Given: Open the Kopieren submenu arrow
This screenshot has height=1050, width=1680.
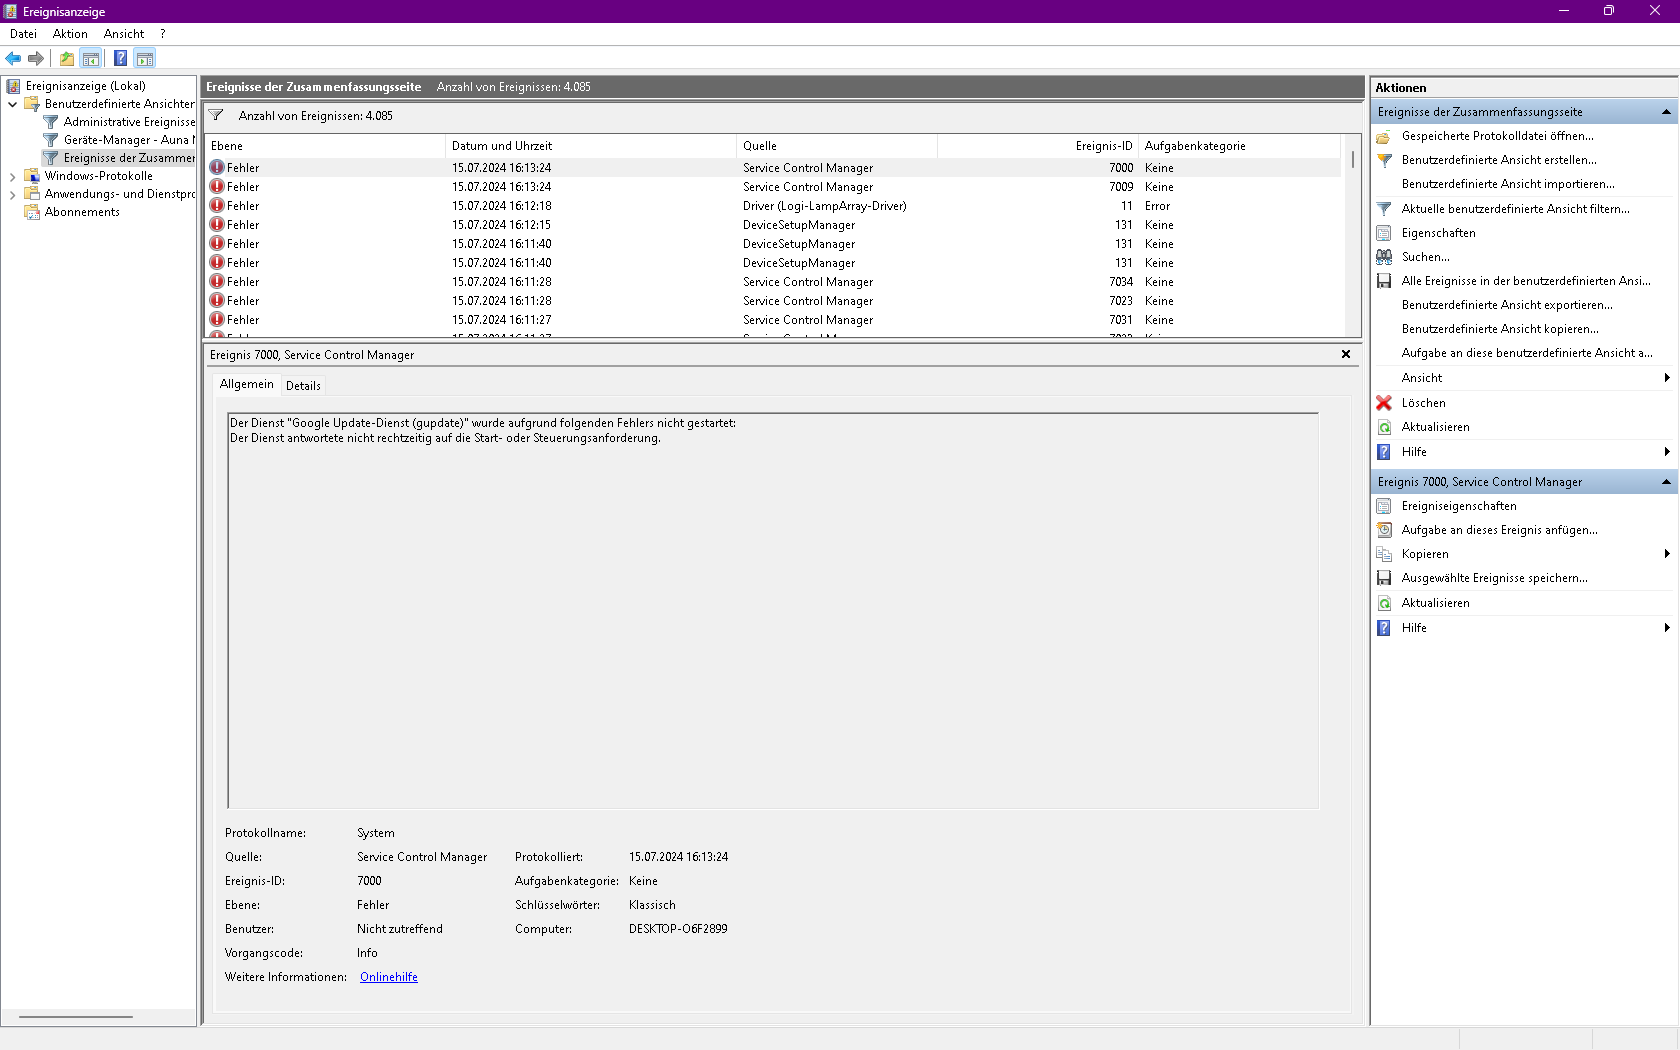Looking at the screenshot, I should (x=1665, y=553).
